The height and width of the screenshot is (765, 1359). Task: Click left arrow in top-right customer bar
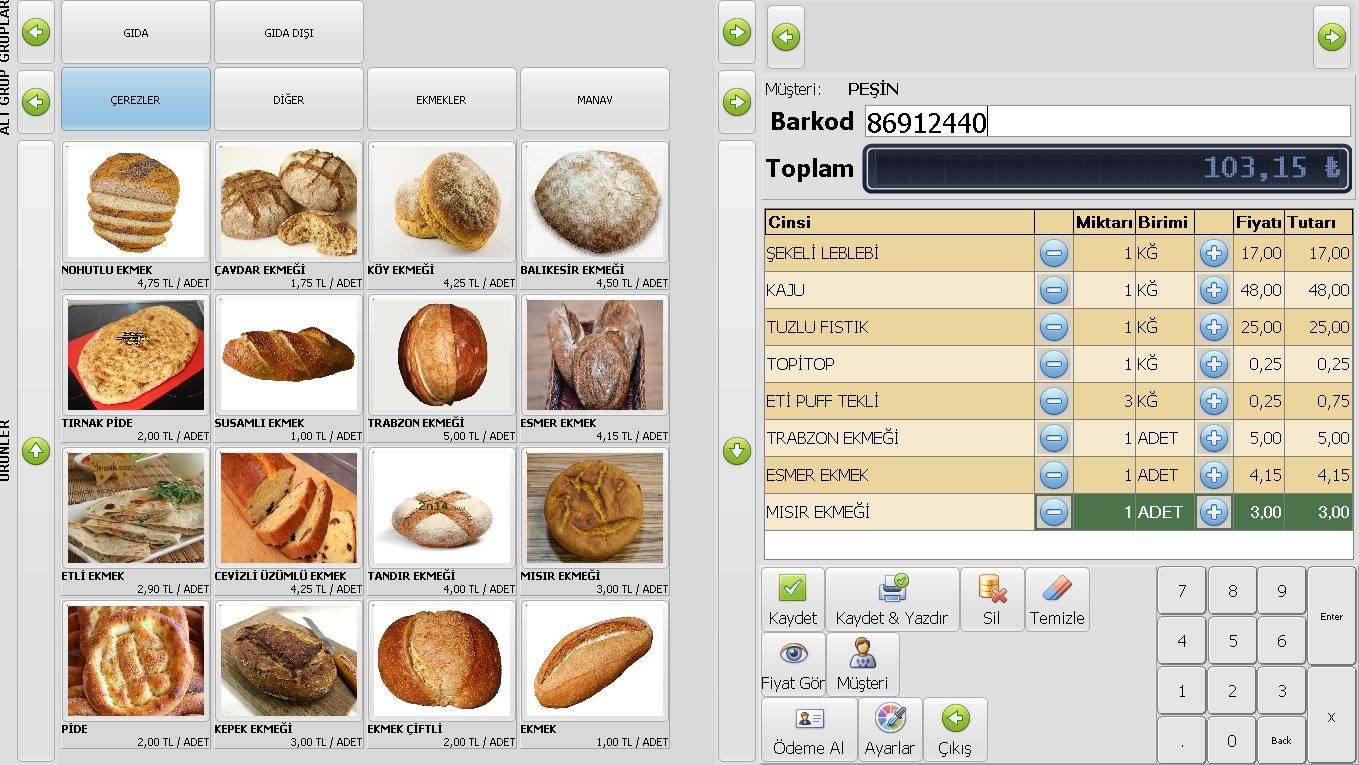(786, 38)
